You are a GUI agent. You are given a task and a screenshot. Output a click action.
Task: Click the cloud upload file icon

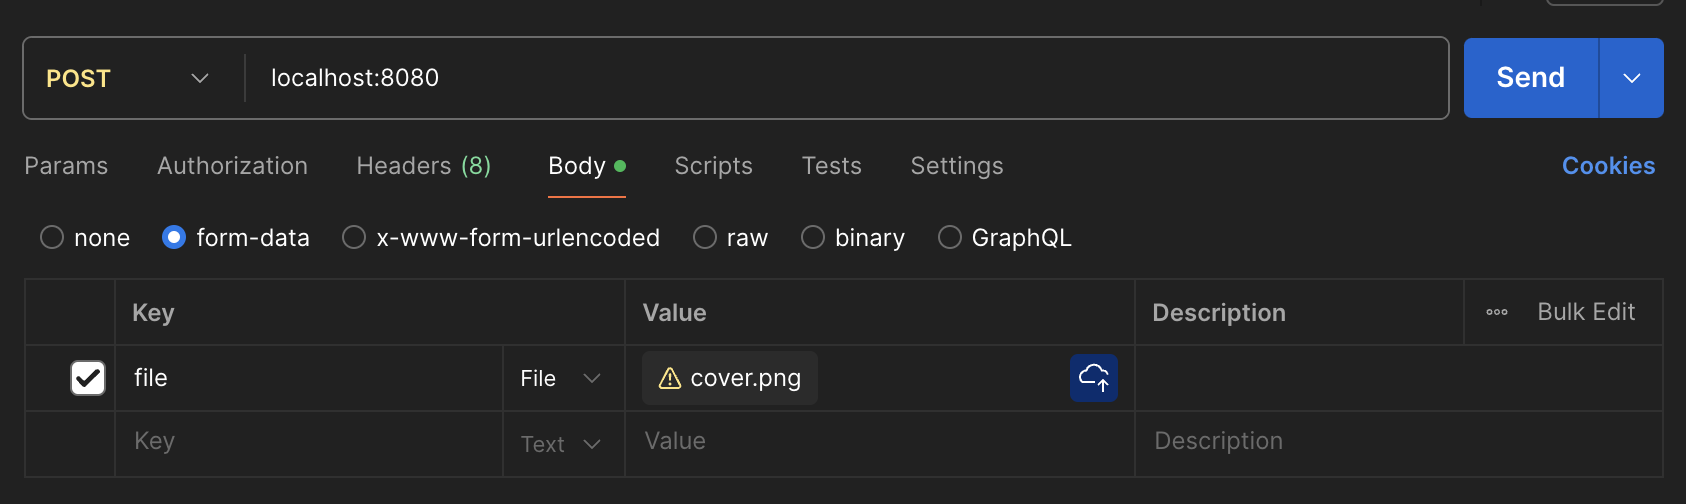[x=1093, y=378]
